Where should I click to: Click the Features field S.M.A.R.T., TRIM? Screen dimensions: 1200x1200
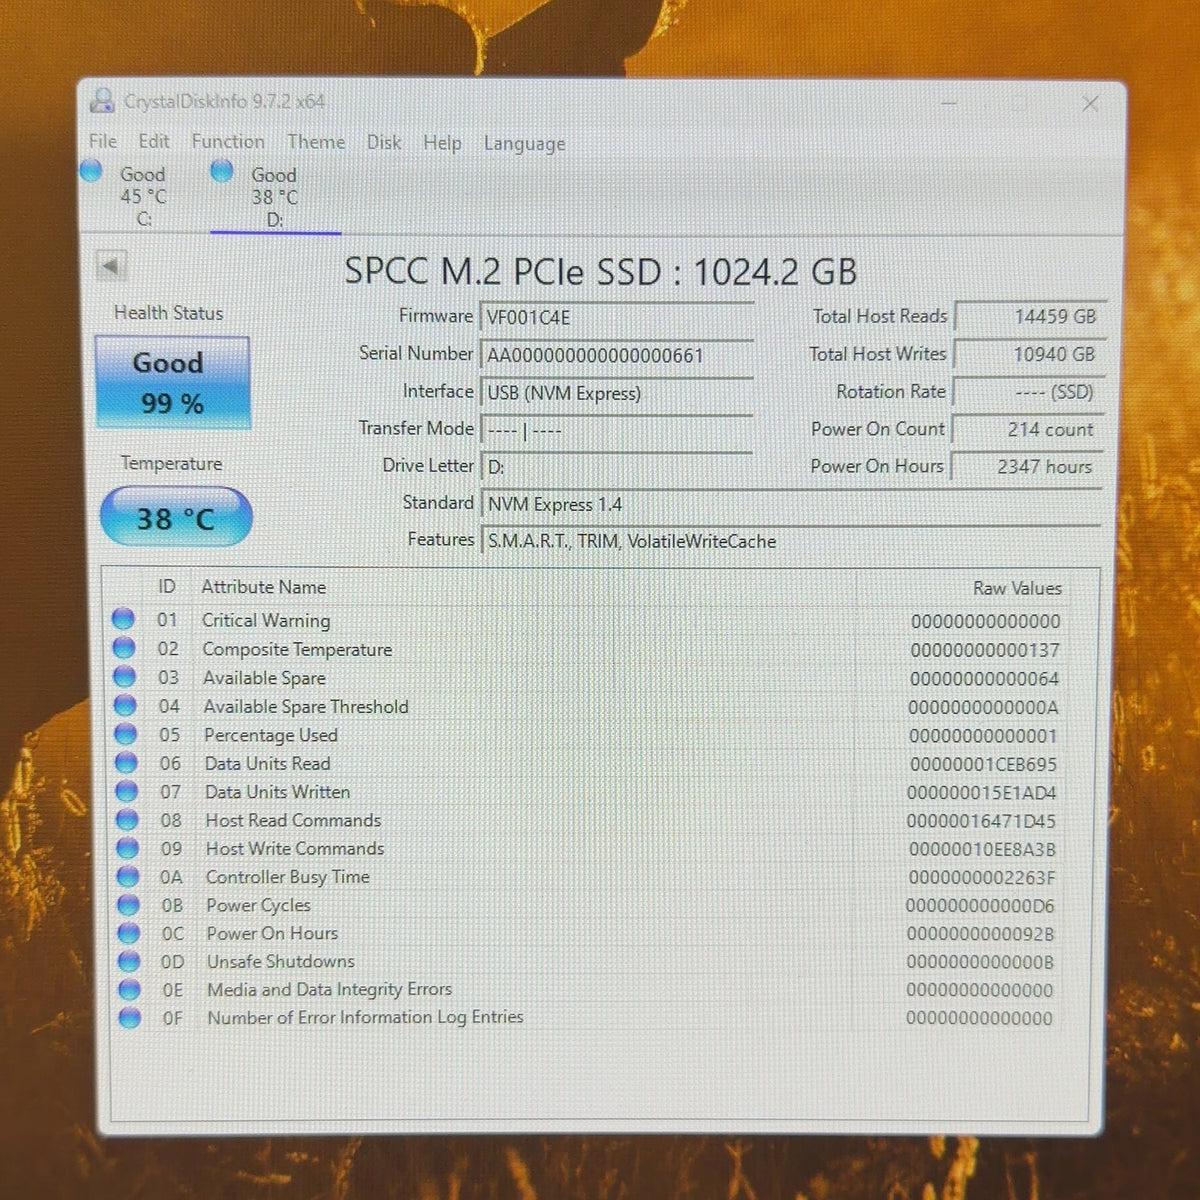click(x=791, y=541)
